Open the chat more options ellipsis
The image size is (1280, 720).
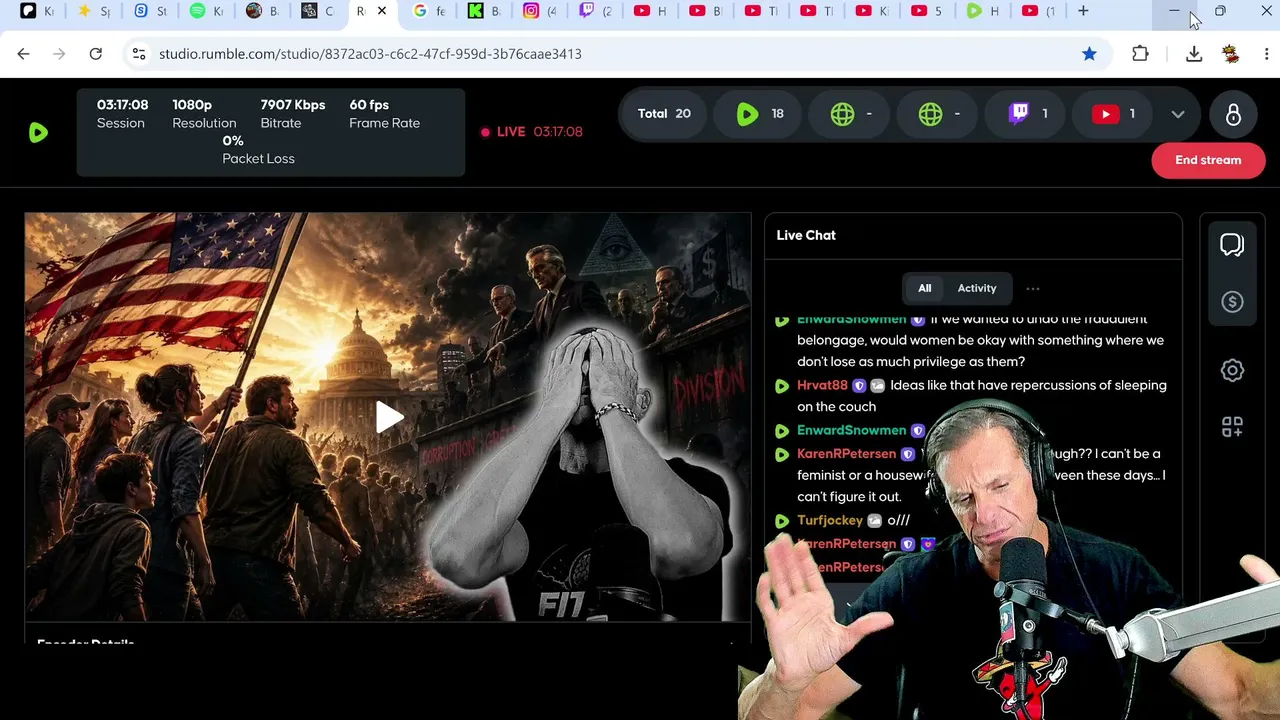click(1033, 288)
